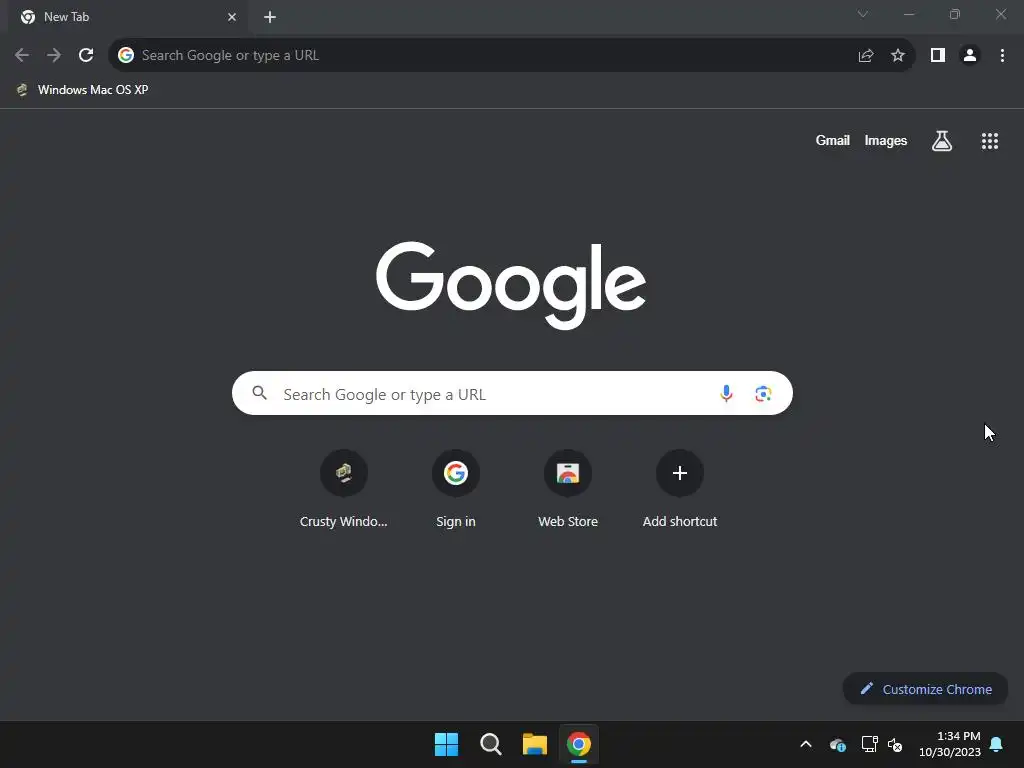The height and width of the screenshot is (768, 1024).
Task: Bookmark this tab with the star icon
Action: pyautogui.click(x=898, y=56)
